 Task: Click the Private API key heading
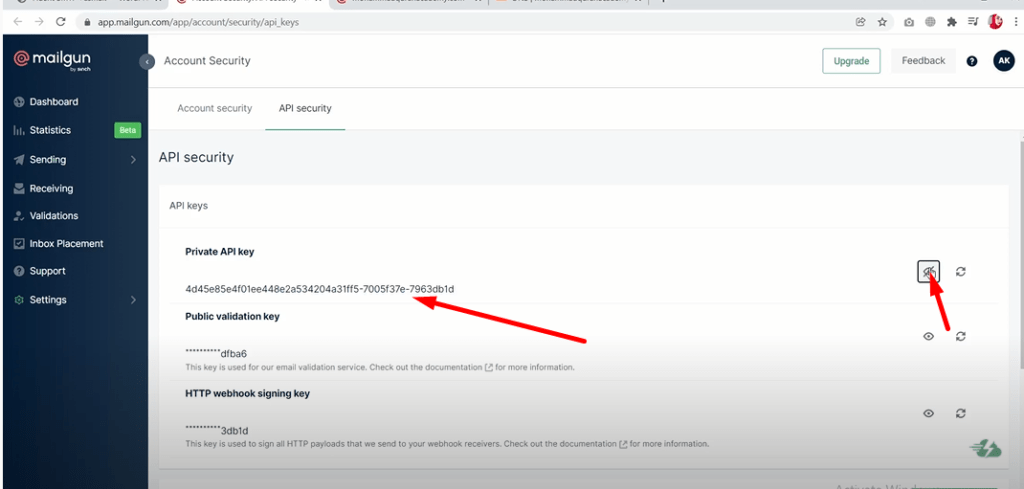click(x=219, y=251)
